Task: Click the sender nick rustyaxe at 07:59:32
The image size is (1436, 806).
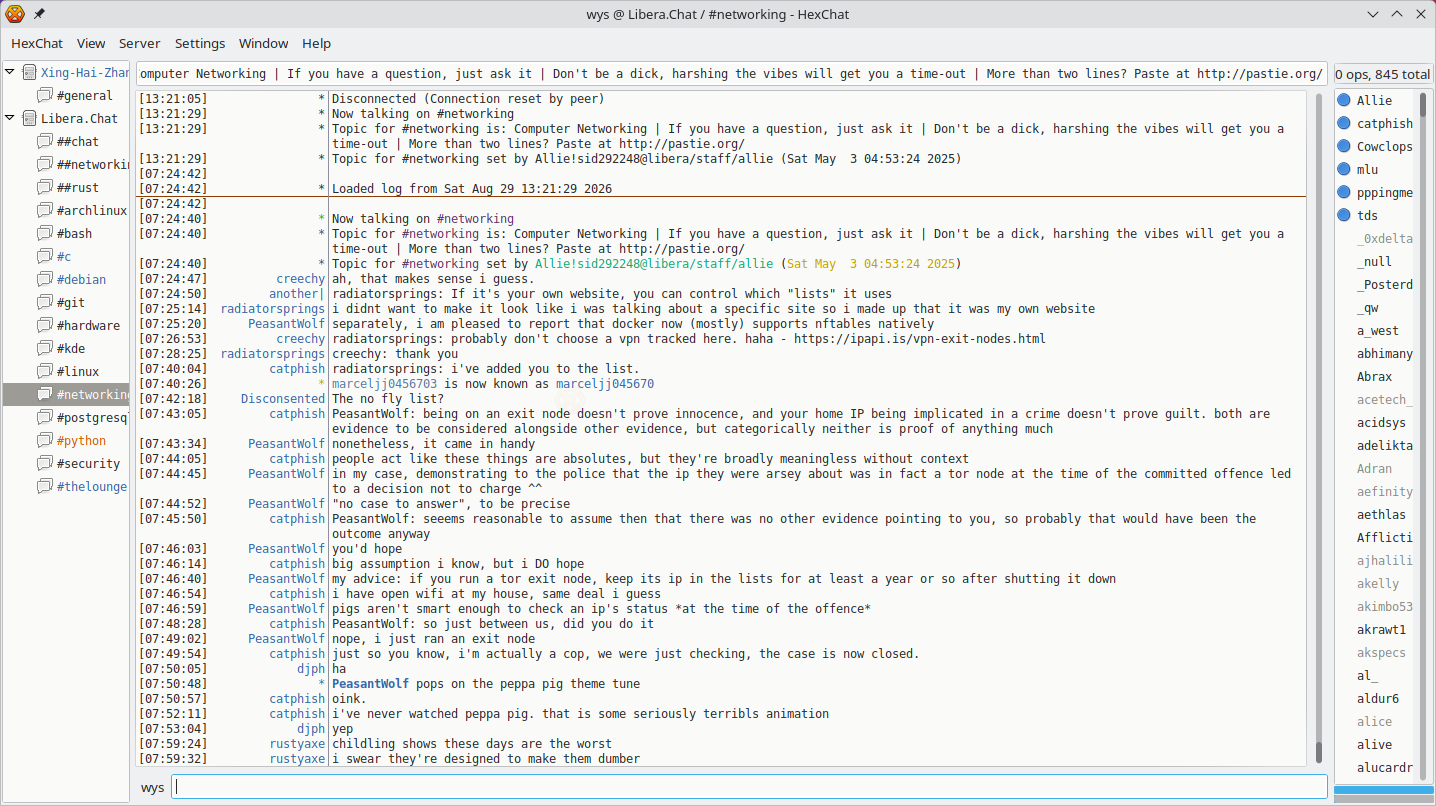Action: coord(297,759)
